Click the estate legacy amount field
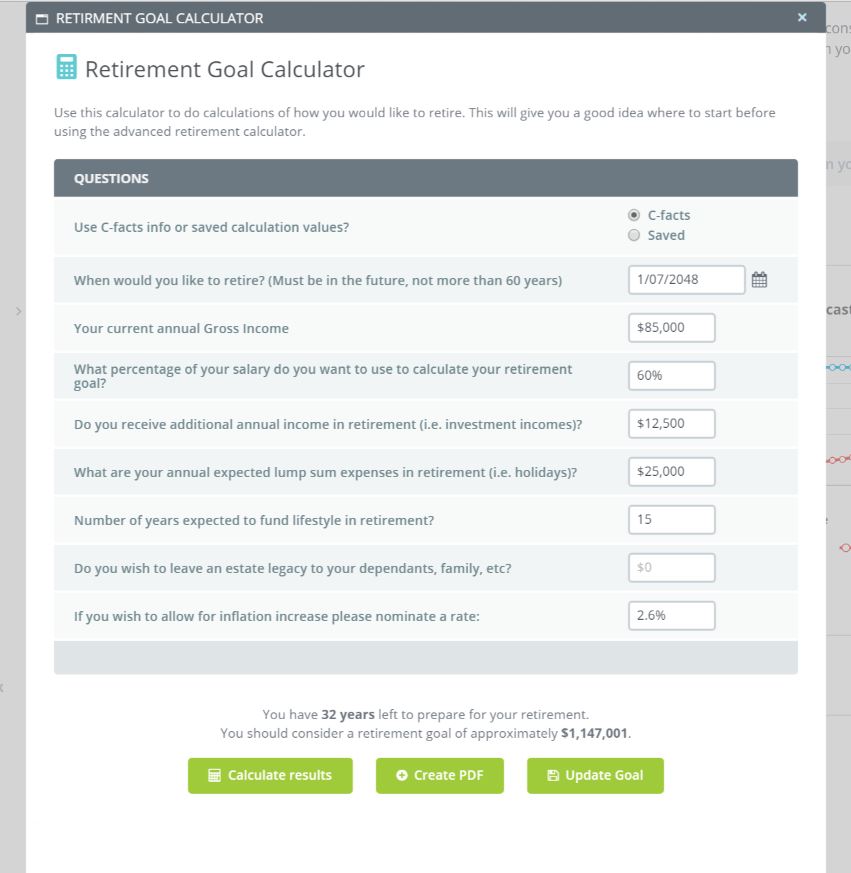851x873 pixels. pos(672,568)
